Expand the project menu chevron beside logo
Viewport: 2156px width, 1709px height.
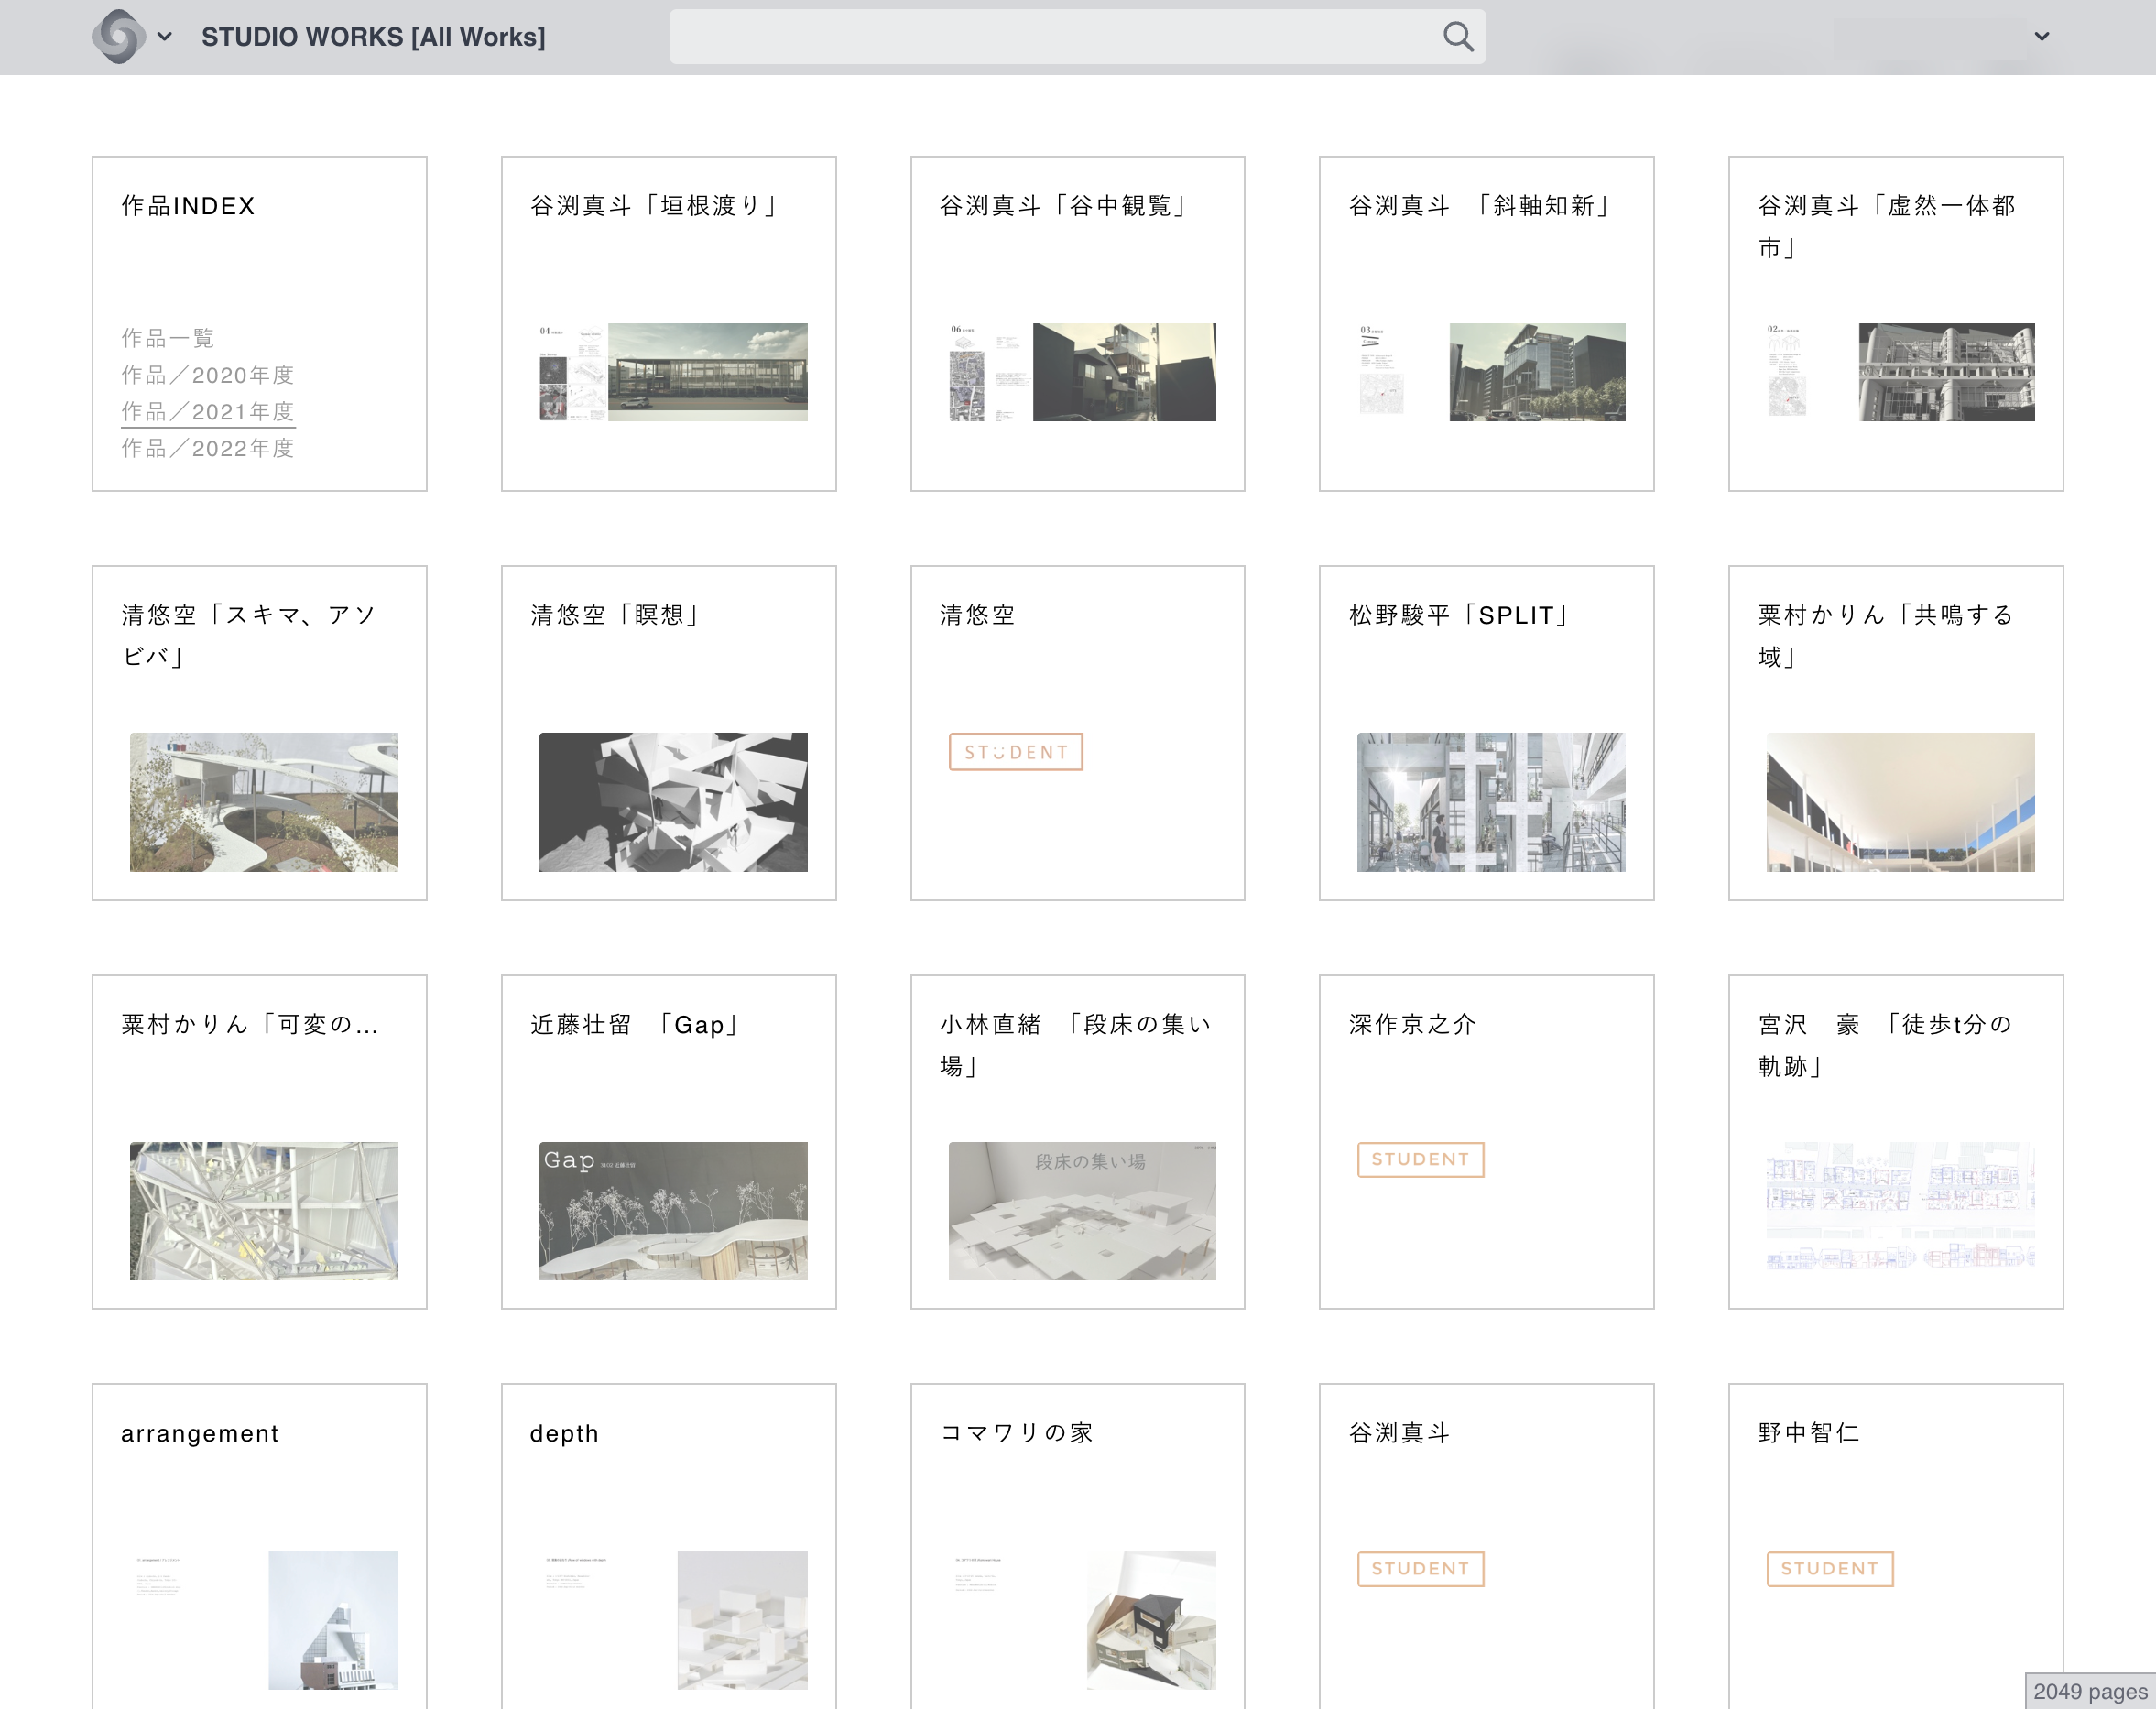[x=165, y=37]
